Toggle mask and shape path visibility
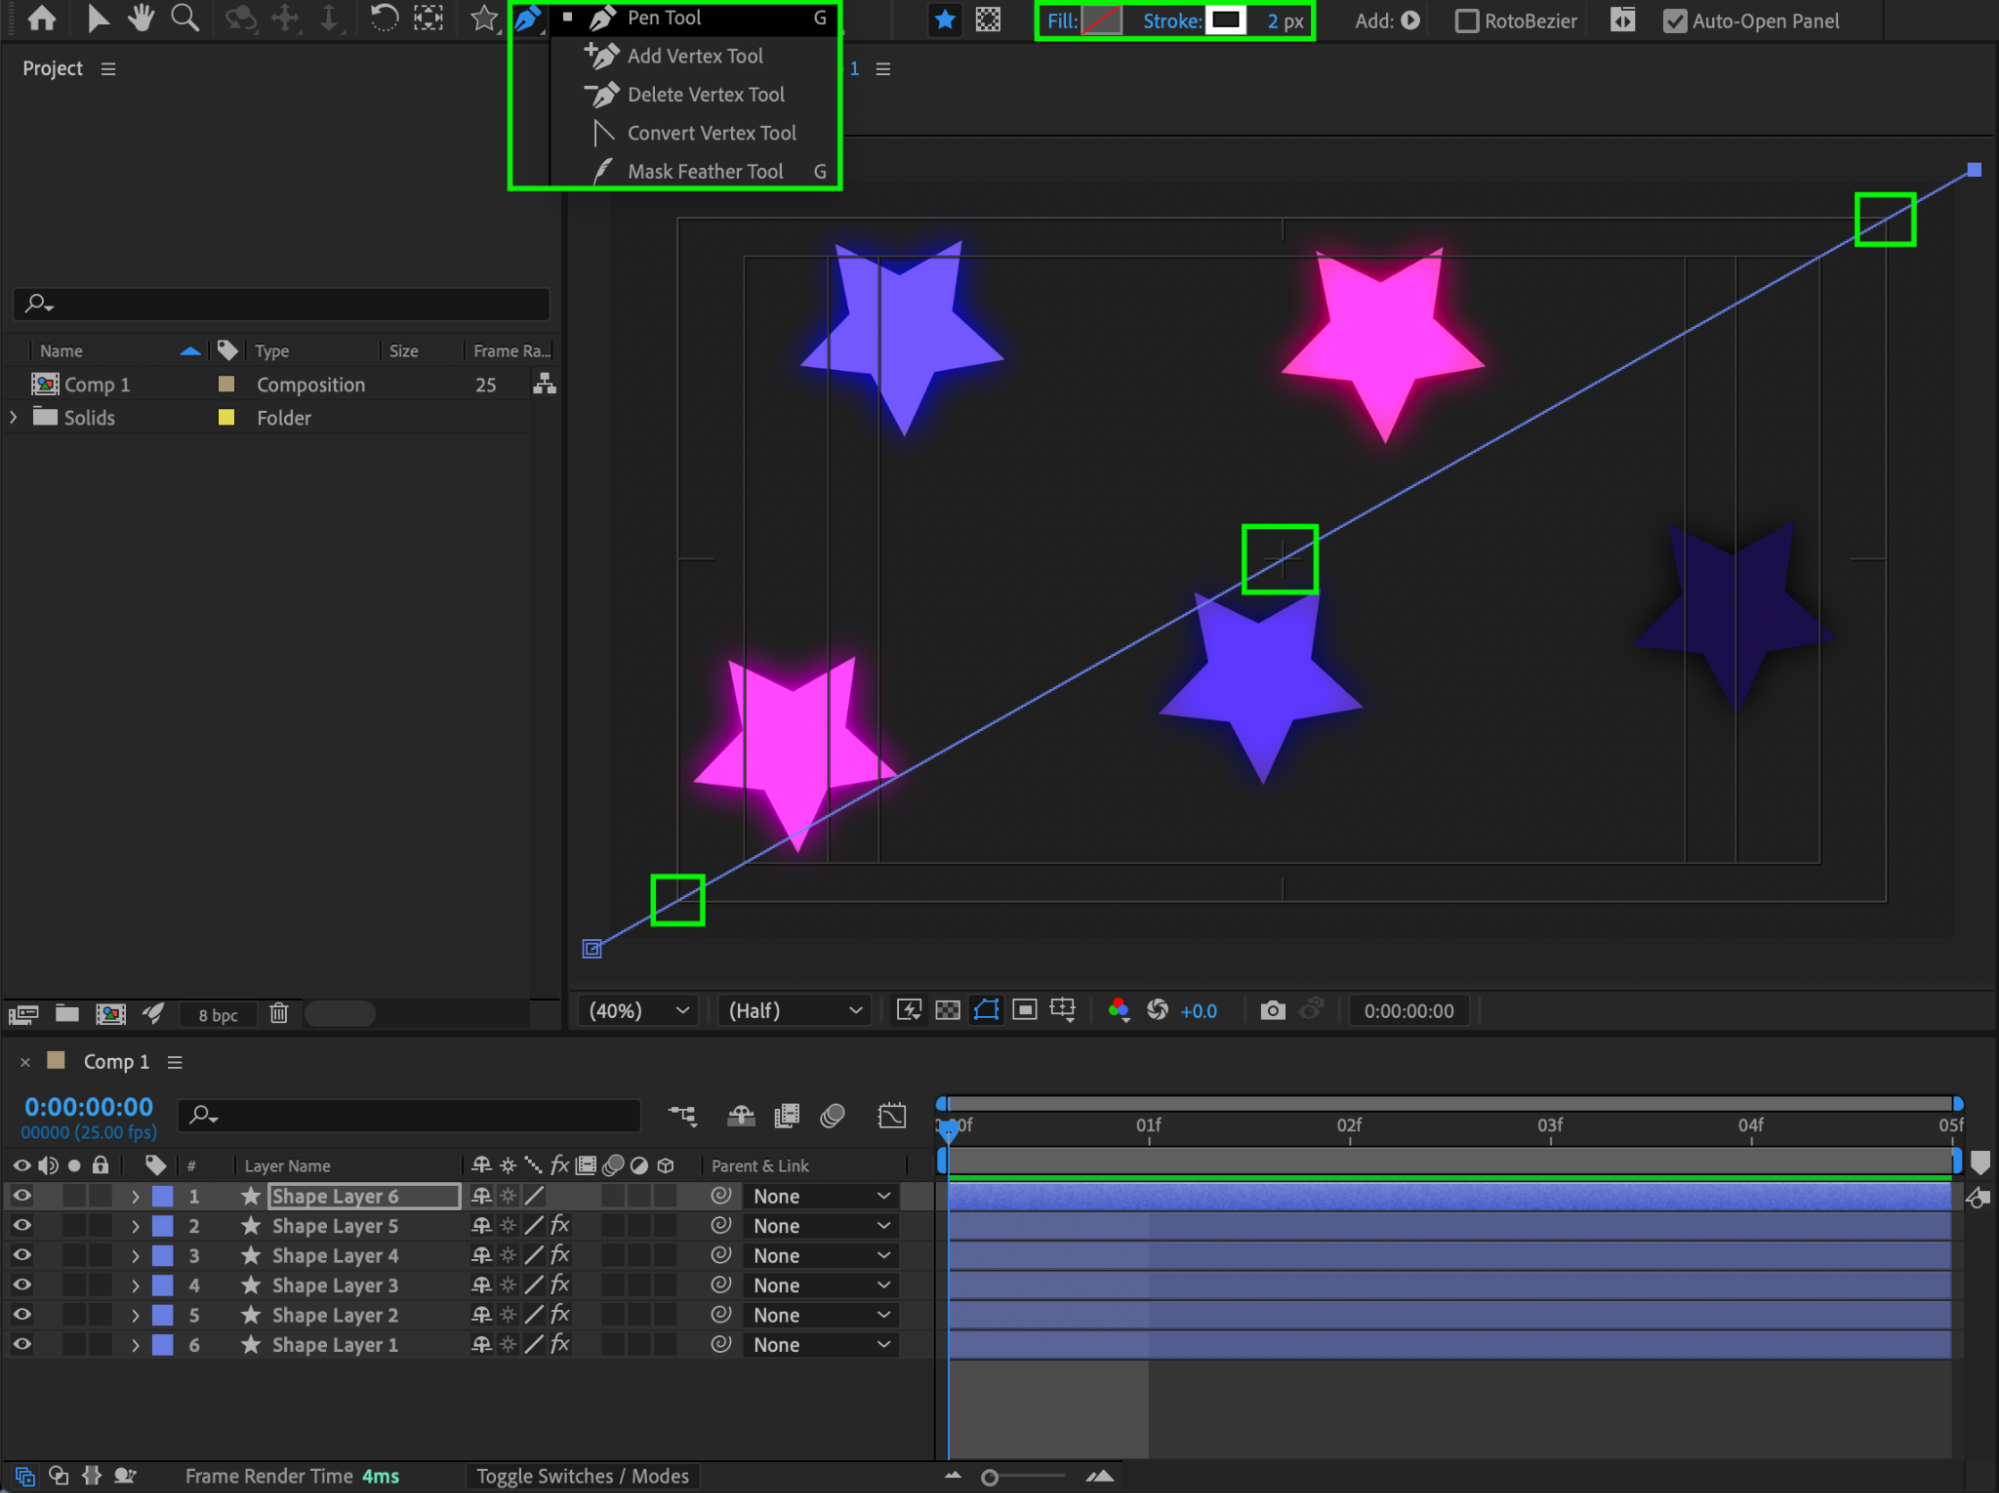This screenshot has height=1494, width=1999. pos(986,1010)
